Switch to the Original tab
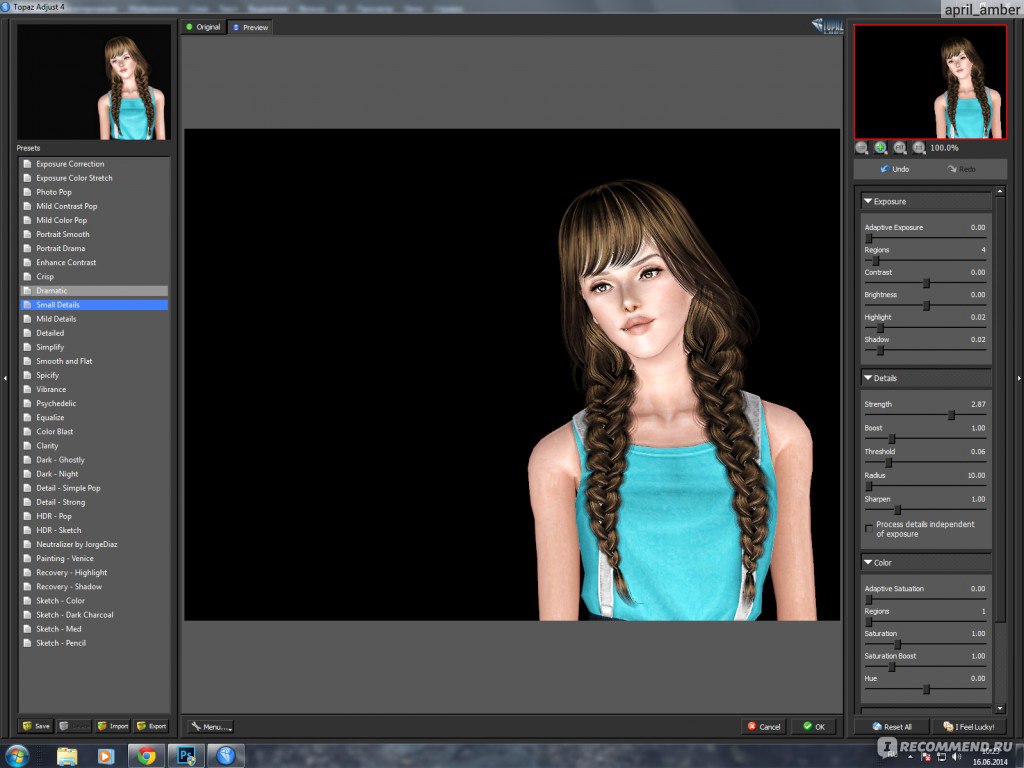Viewport: 1024px width, 768px height. tap(203, 27)
